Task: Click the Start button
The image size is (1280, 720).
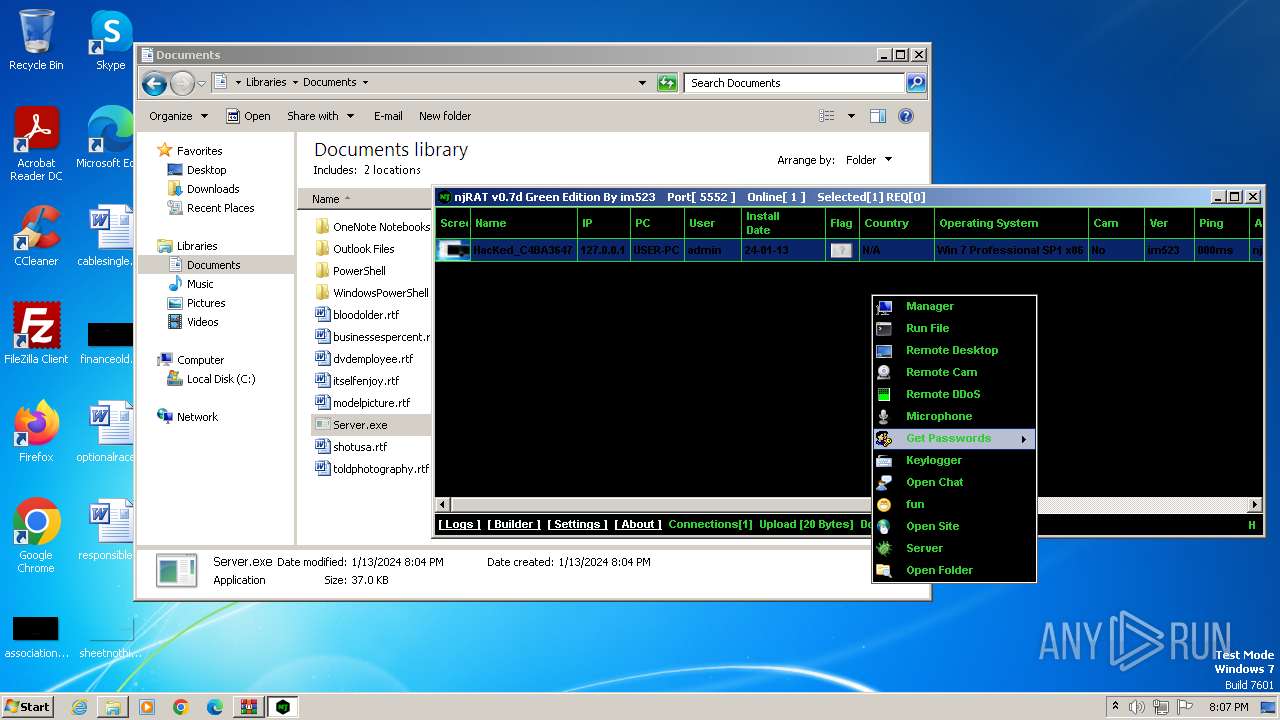Action: pyautogui.click(x=27, y=706)
